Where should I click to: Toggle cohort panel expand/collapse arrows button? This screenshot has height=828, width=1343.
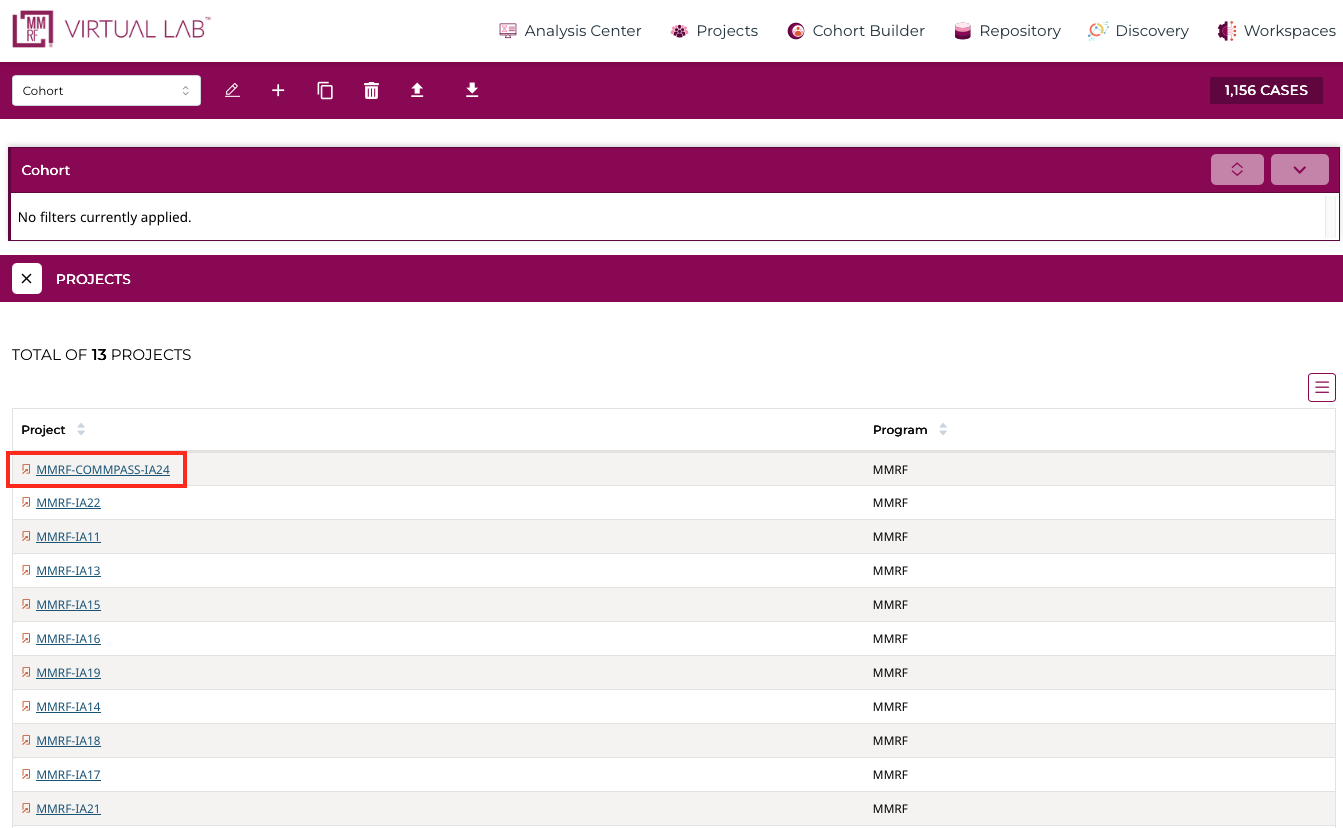click(x=1237, y=170)
